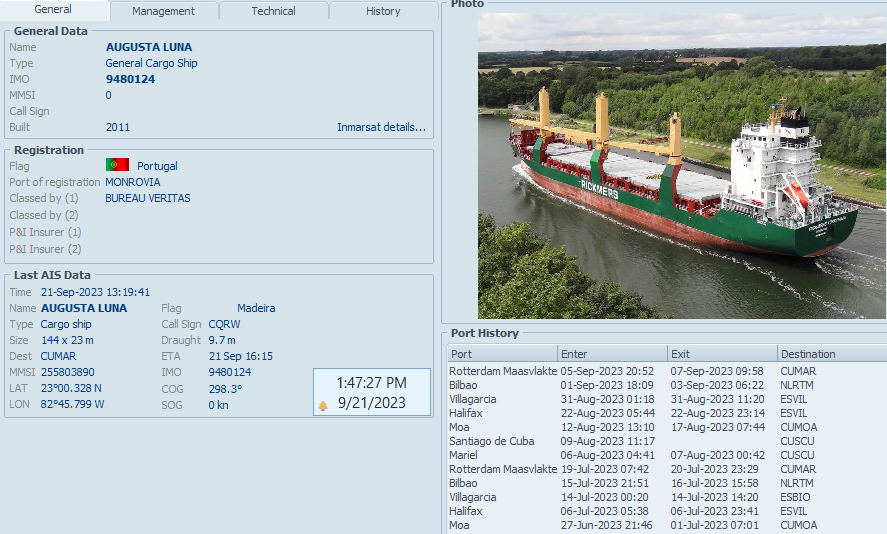The height and width of the screenshot is (534, 887).
Task: Click the 1:47:27 PM clock time
Action: click(371, 383)
